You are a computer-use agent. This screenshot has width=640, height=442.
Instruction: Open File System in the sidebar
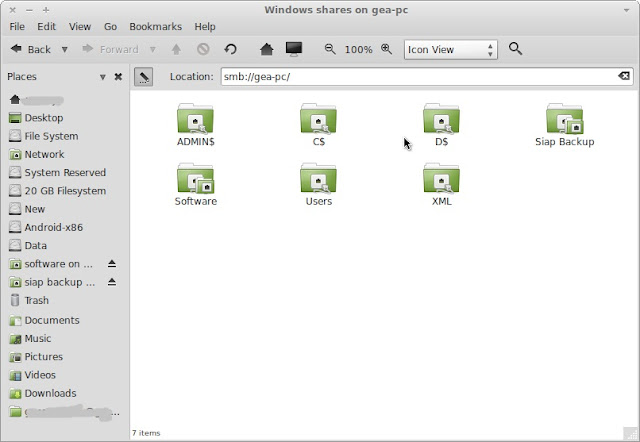click(43, 136)
